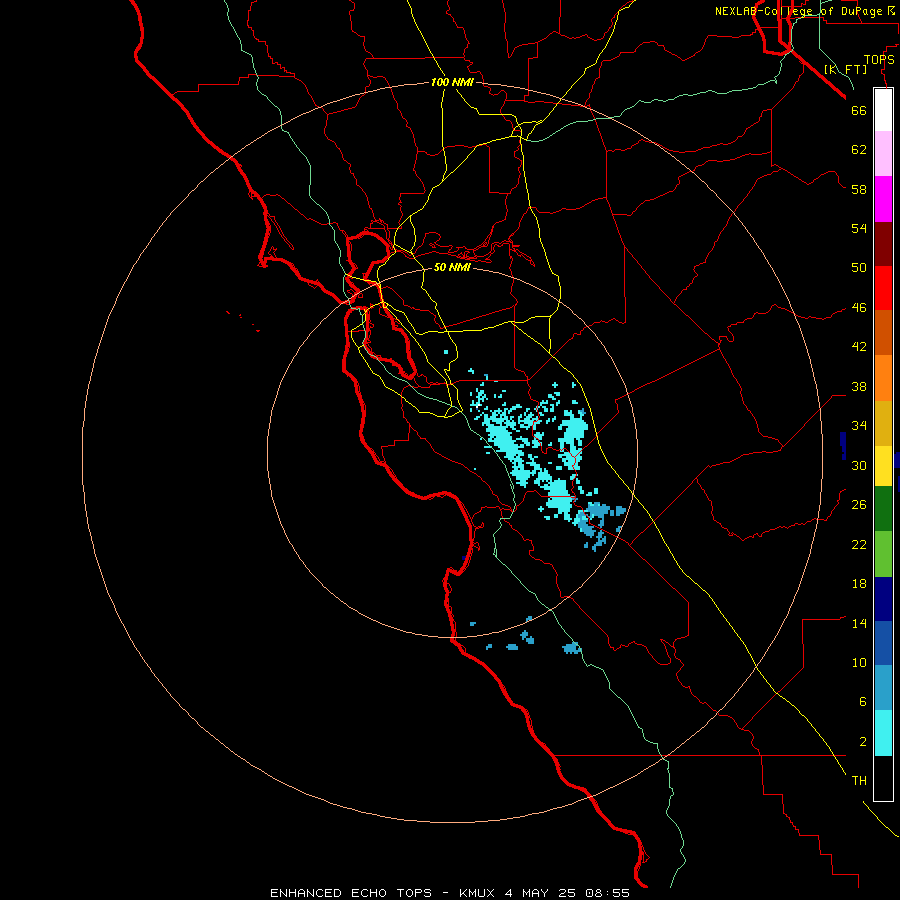
Task: Click the '58' legend value
Action: (x=859, y=189)
